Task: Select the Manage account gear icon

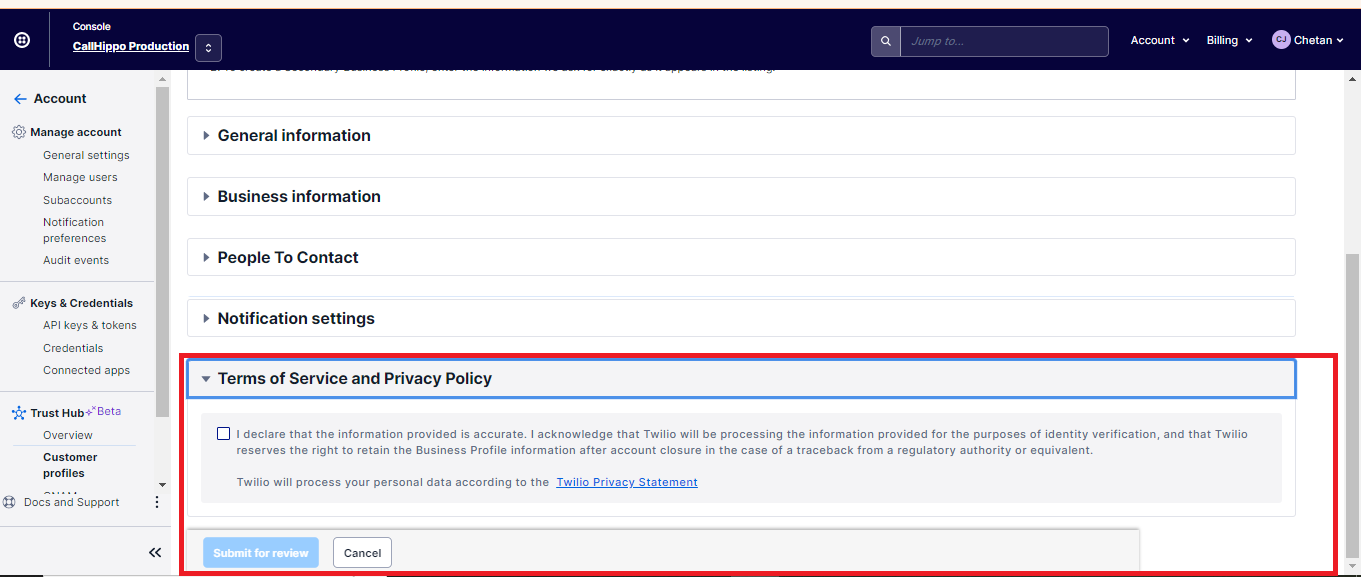Action: pyautogui.click(x=19, y=132)
